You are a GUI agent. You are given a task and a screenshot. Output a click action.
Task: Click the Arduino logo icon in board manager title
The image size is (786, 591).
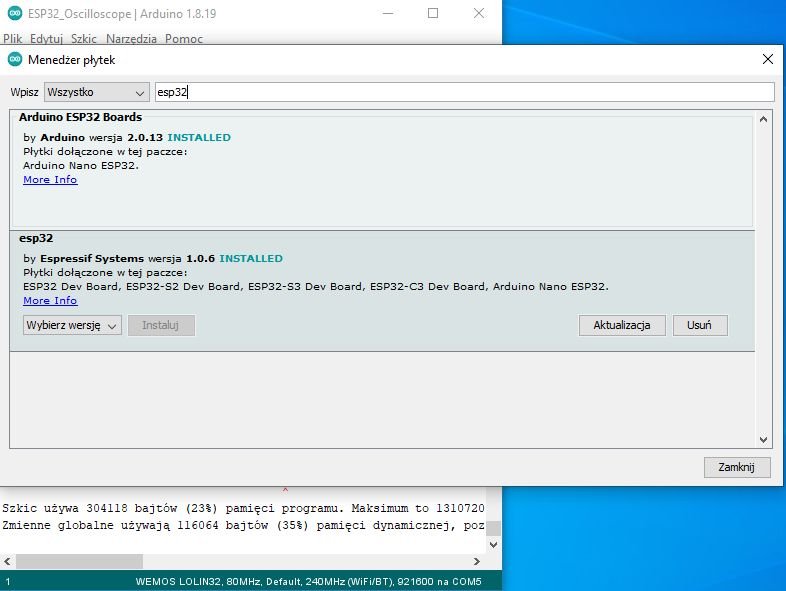click(x=15, y=60)
